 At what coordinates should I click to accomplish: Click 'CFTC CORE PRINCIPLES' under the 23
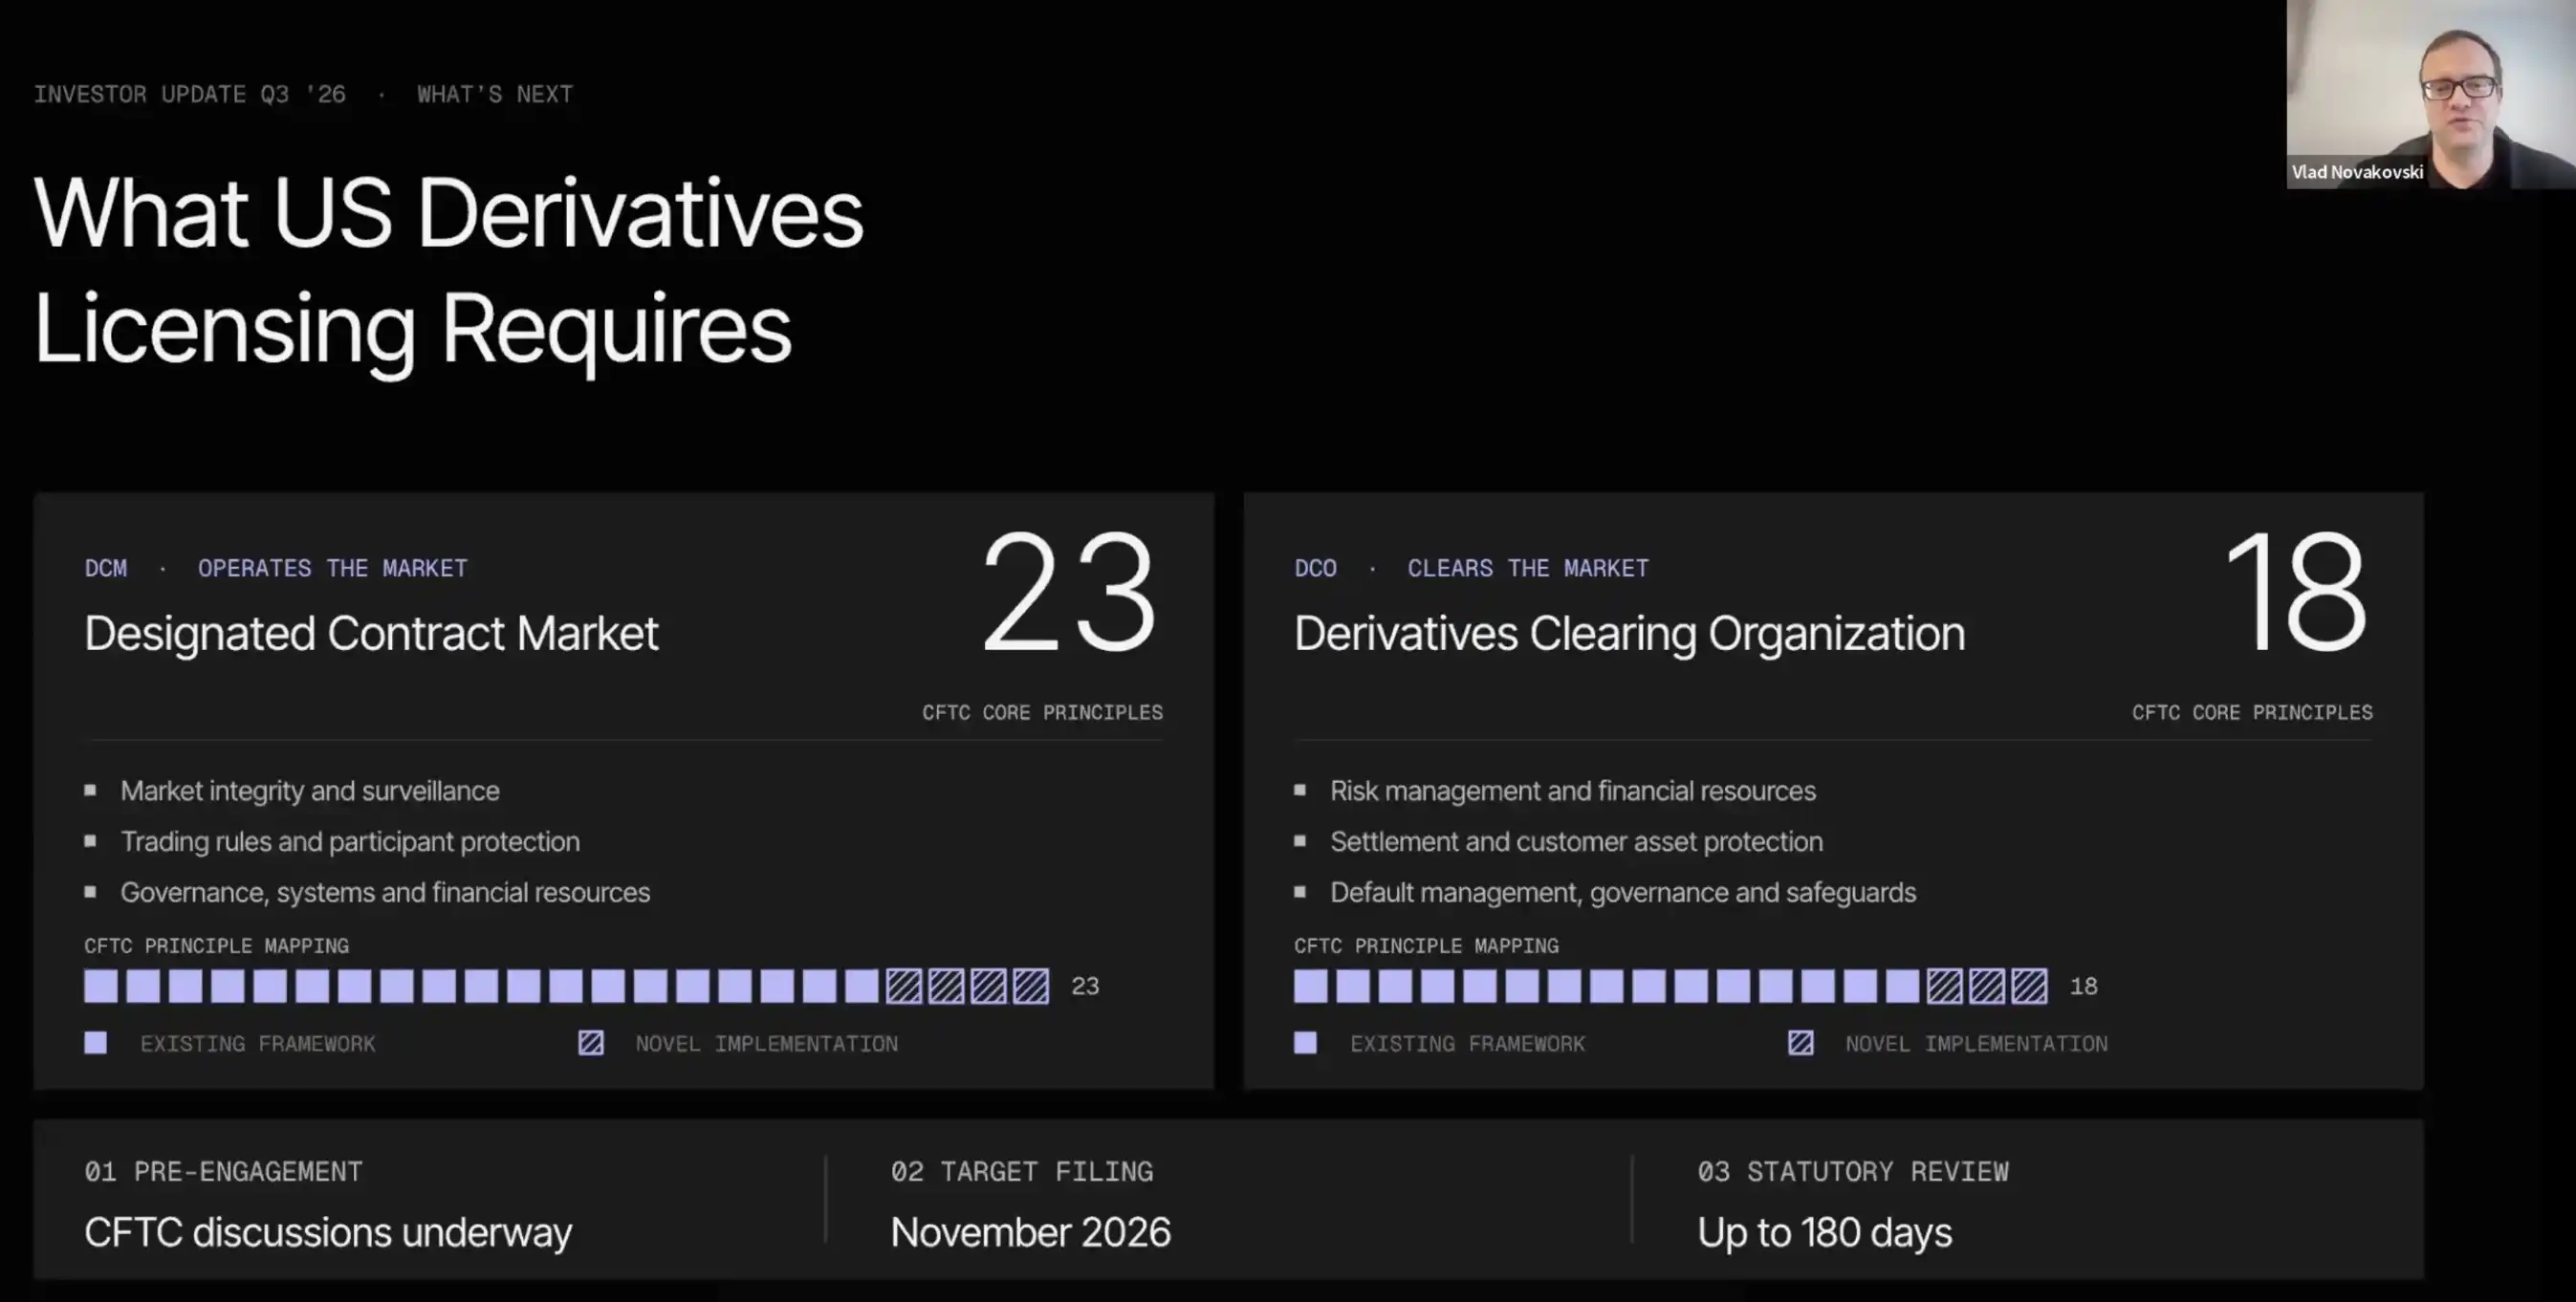pos(1042,712)
